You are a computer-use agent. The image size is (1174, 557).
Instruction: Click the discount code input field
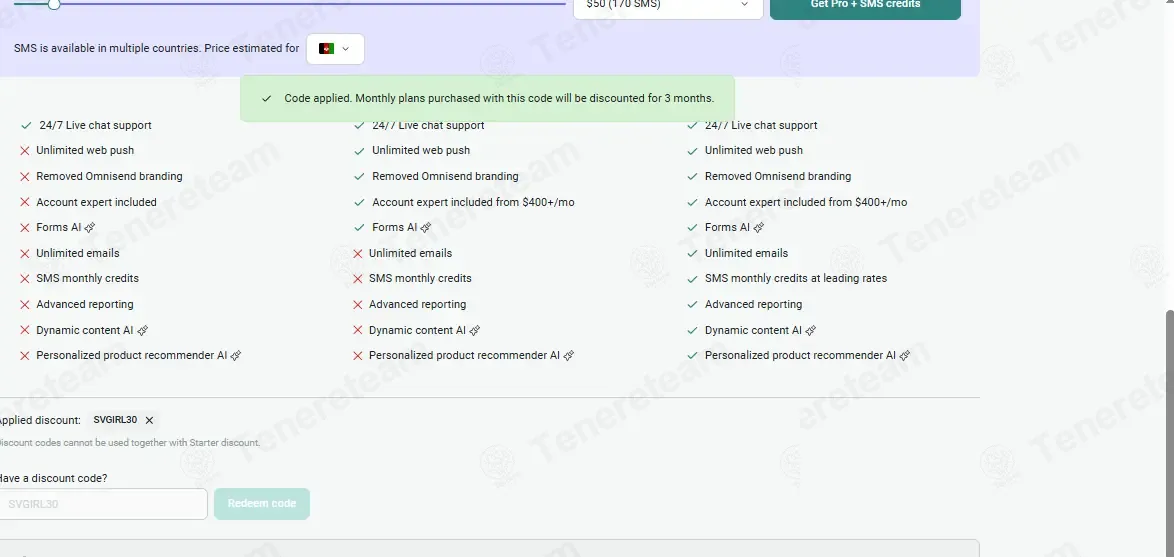103,505
